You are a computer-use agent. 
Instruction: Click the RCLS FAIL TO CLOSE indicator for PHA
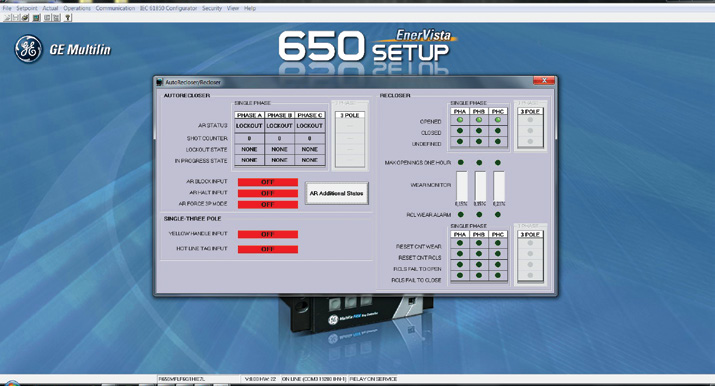tap(460, 275)
